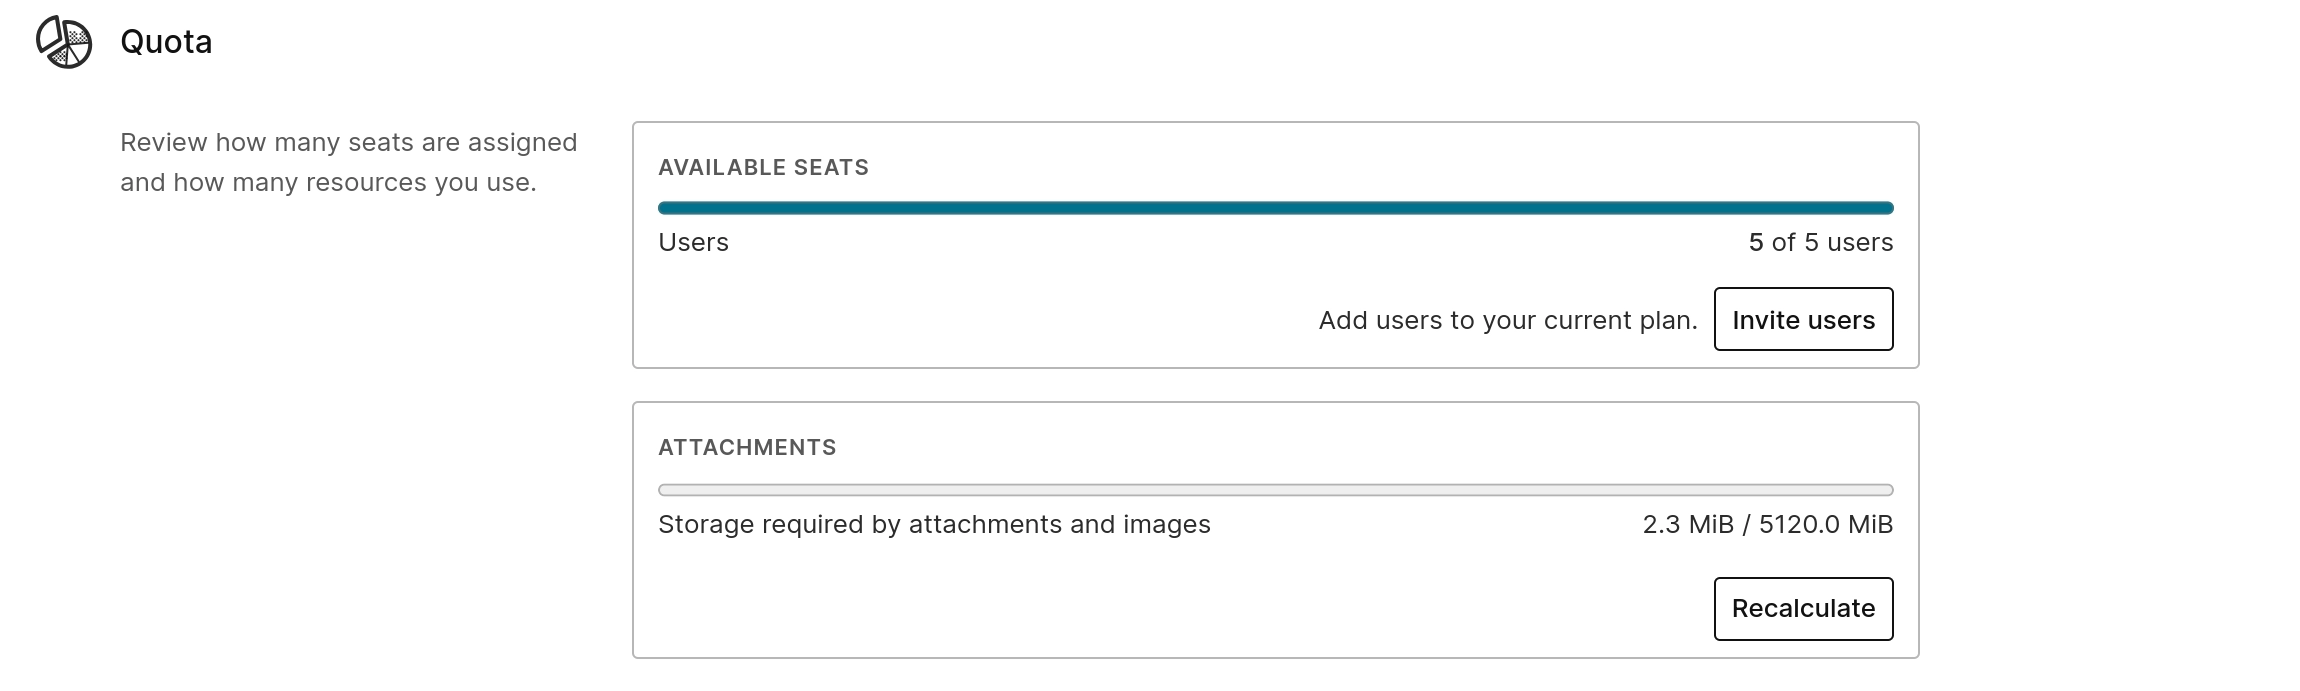Click the Quota section heading
Image resolution: width=2300 pixels, height=691 pixels.
pos(166,42)
